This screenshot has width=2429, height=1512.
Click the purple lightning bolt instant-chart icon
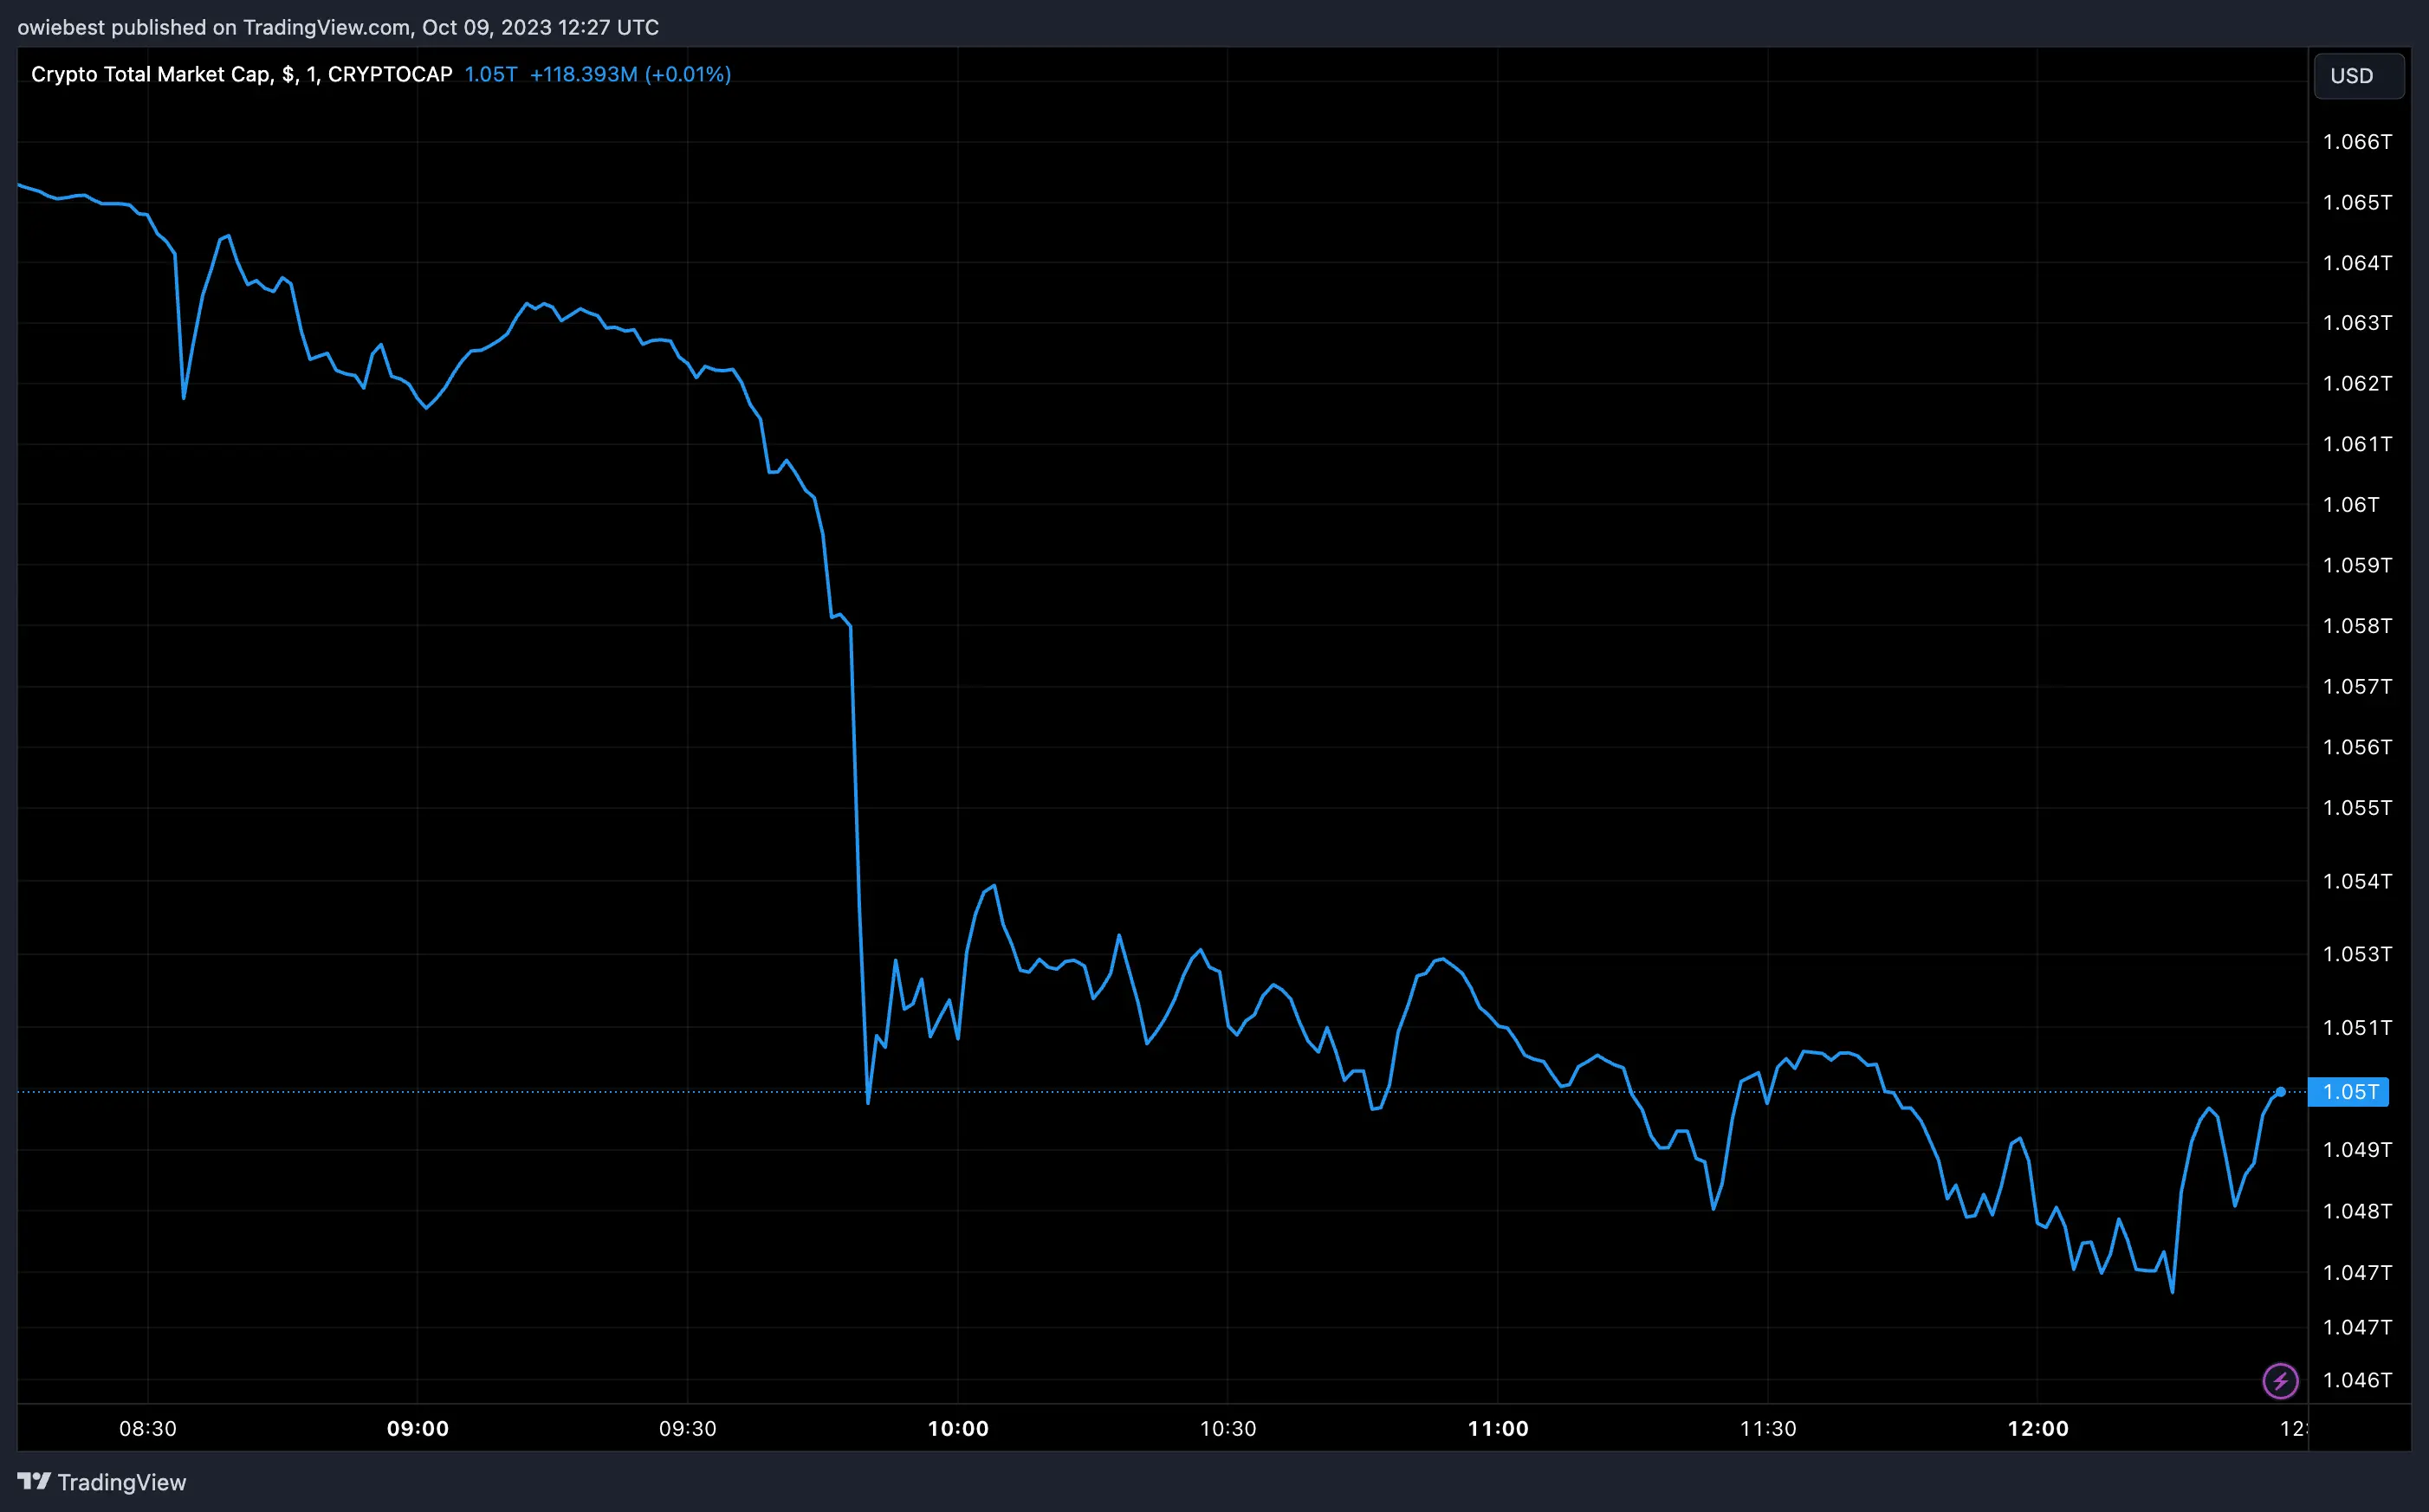pyautogui.click(x=2279, y=1381)
